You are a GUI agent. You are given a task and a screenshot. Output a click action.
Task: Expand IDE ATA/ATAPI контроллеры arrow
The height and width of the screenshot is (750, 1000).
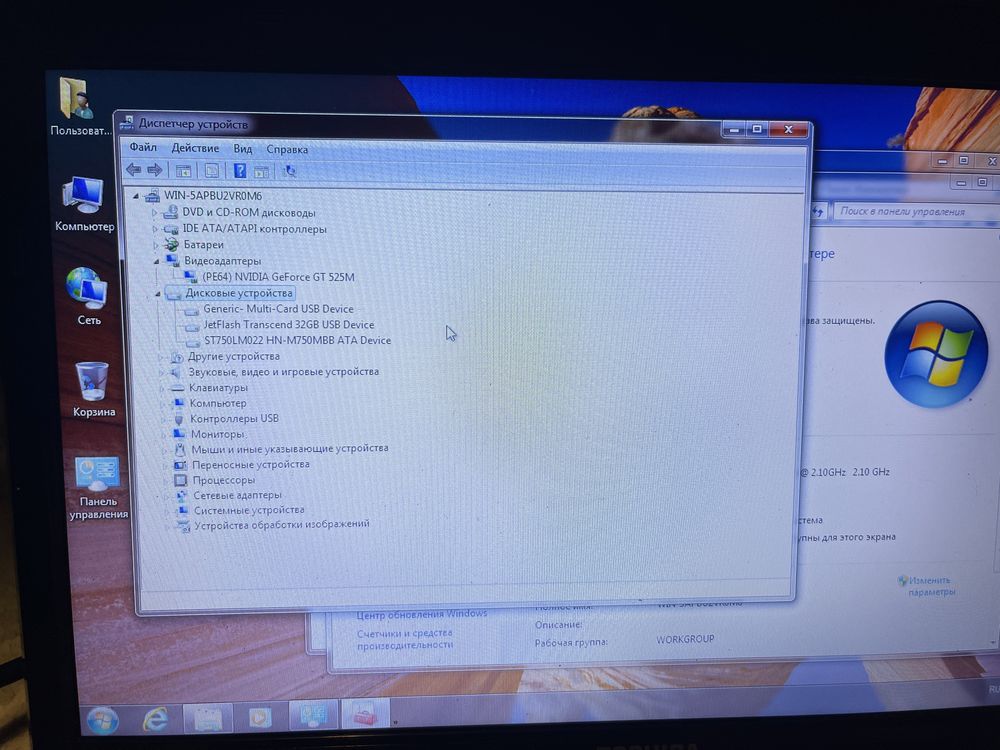155,229
